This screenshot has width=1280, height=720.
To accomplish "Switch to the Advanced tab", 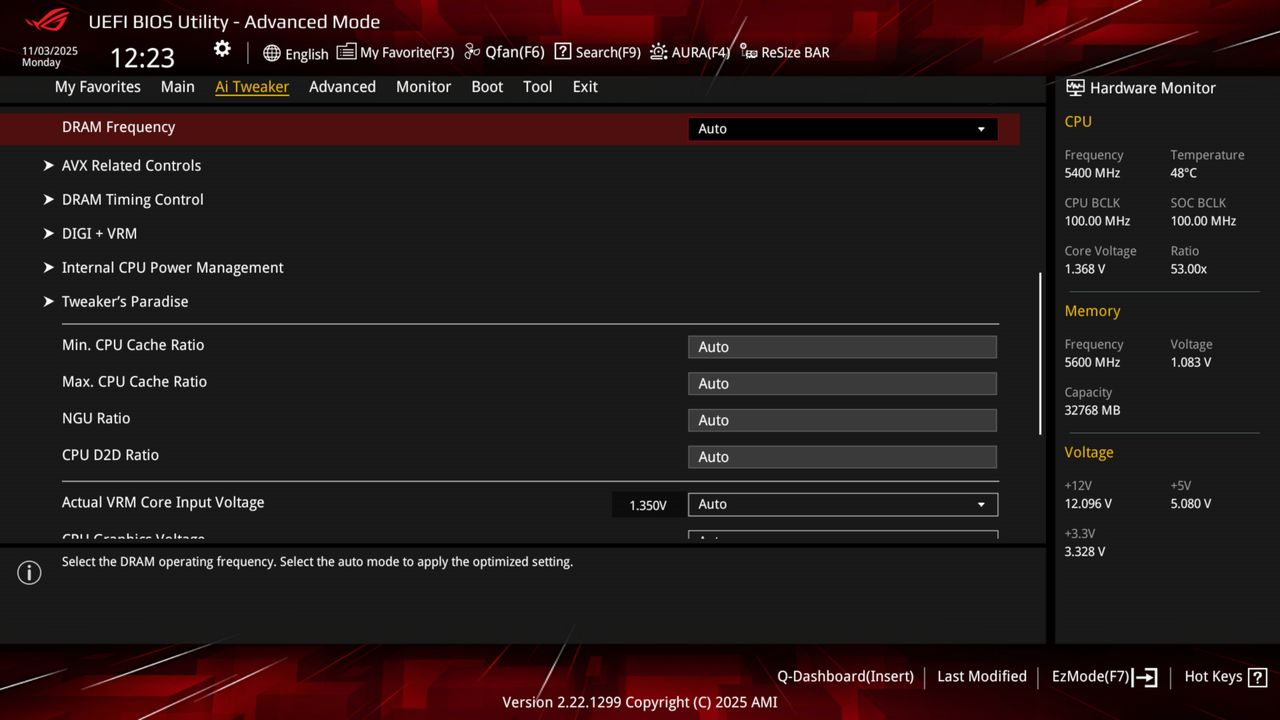I will [x=342, y=87].
